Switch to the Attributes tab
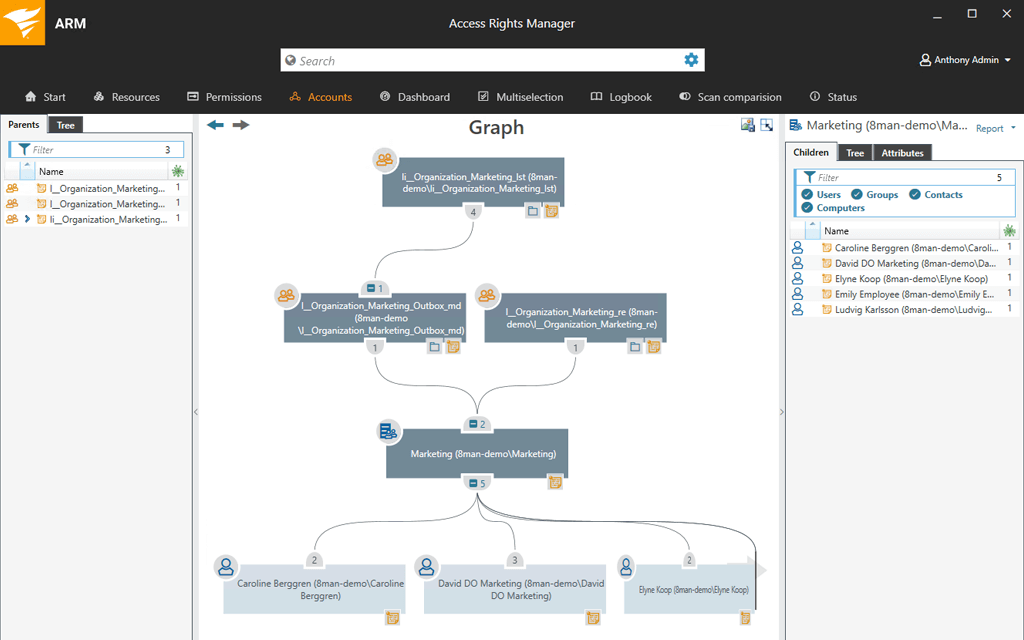Screen dimensions: 1024x640 click(x=902, y=152)
